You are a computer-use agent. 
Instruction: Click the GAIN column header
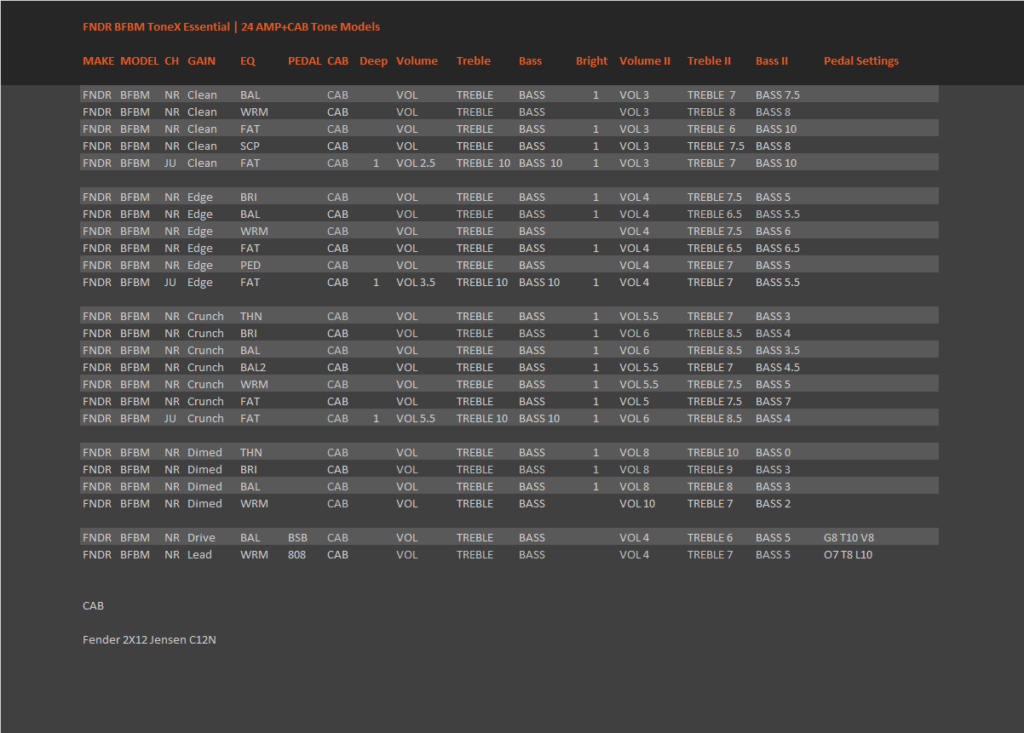(x=201, y=61)
